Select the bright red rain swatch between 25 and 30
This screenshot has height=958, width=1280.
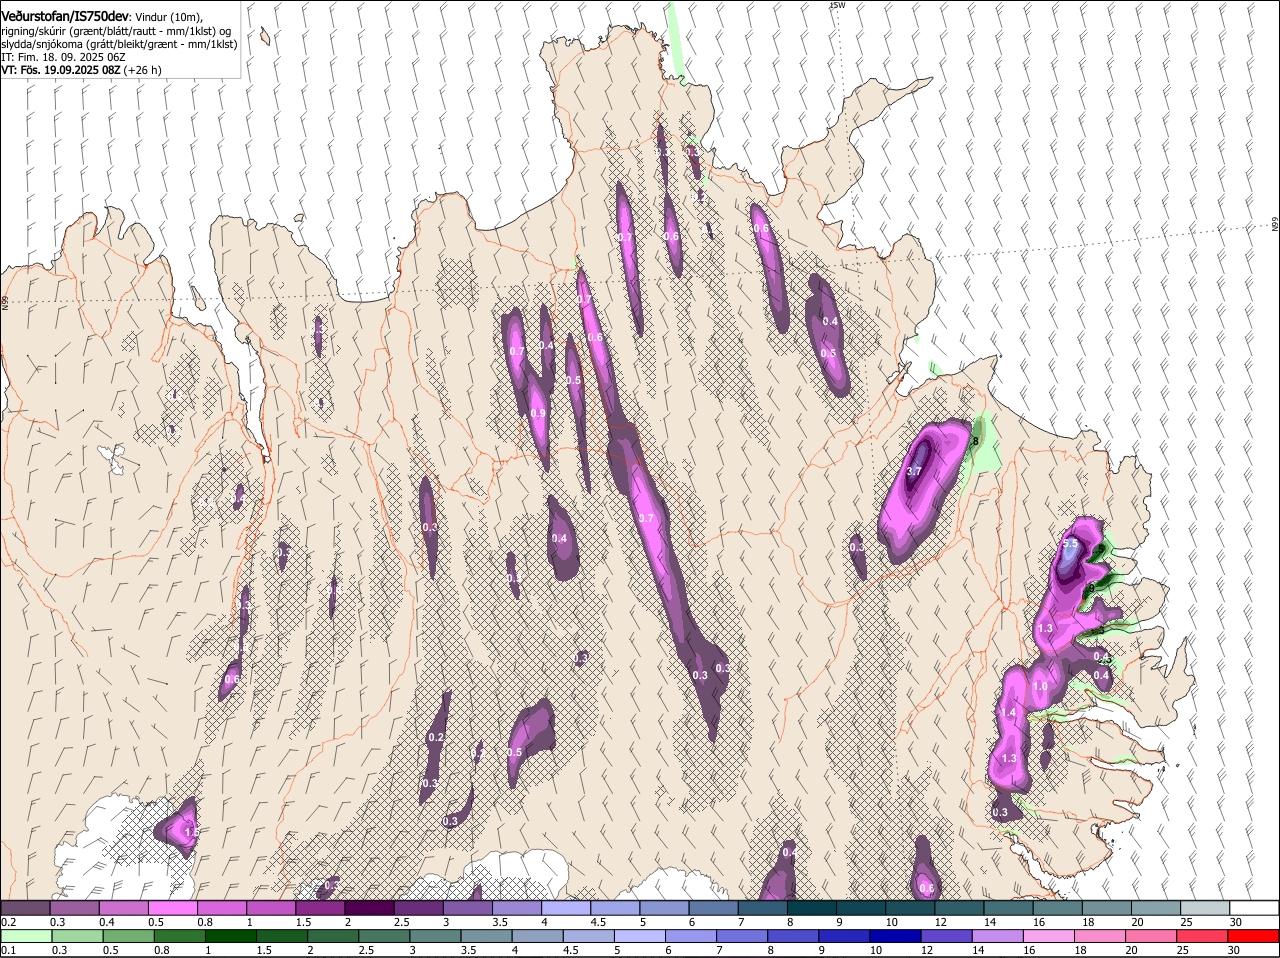point(1201,936)
